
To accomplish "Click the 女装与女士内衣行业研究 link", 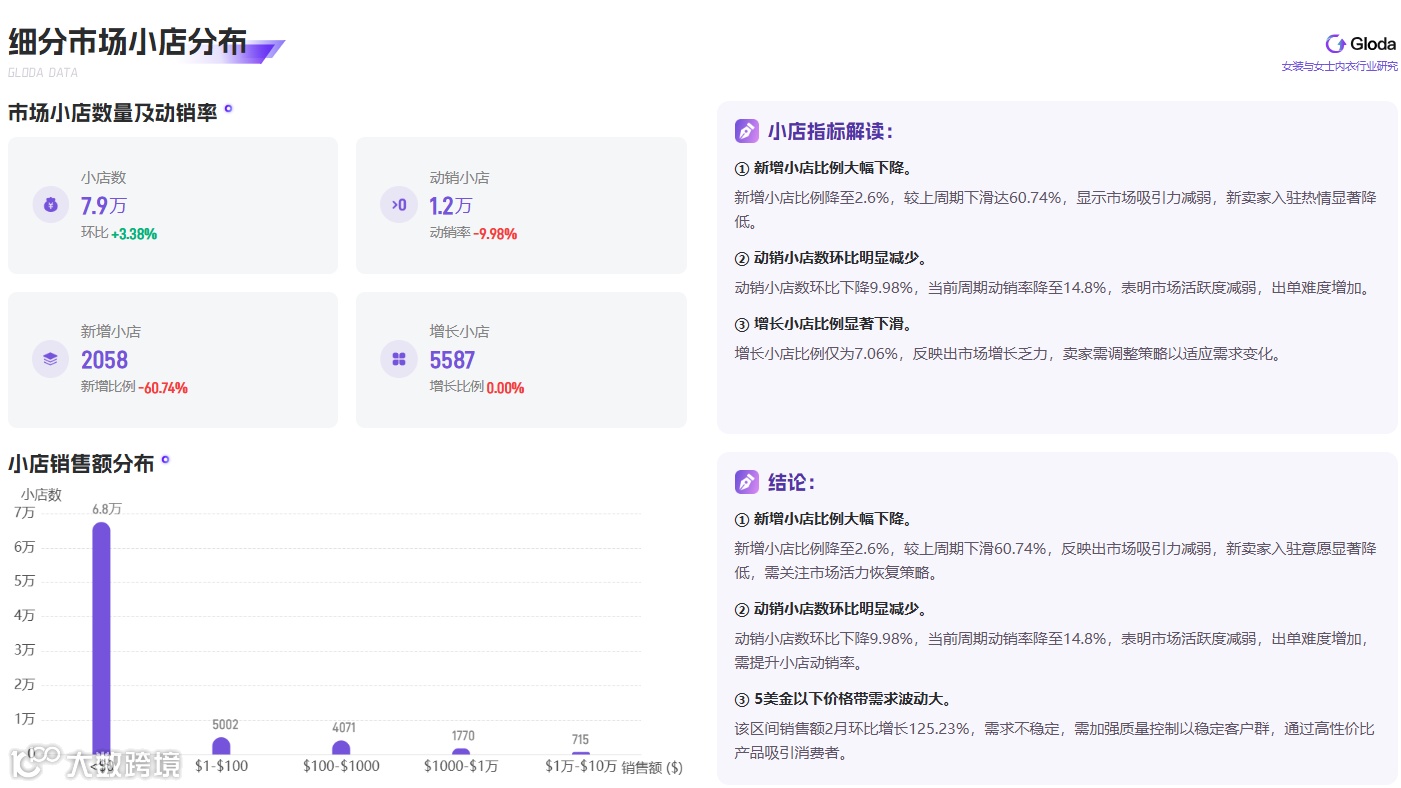I will [1340, 66].
